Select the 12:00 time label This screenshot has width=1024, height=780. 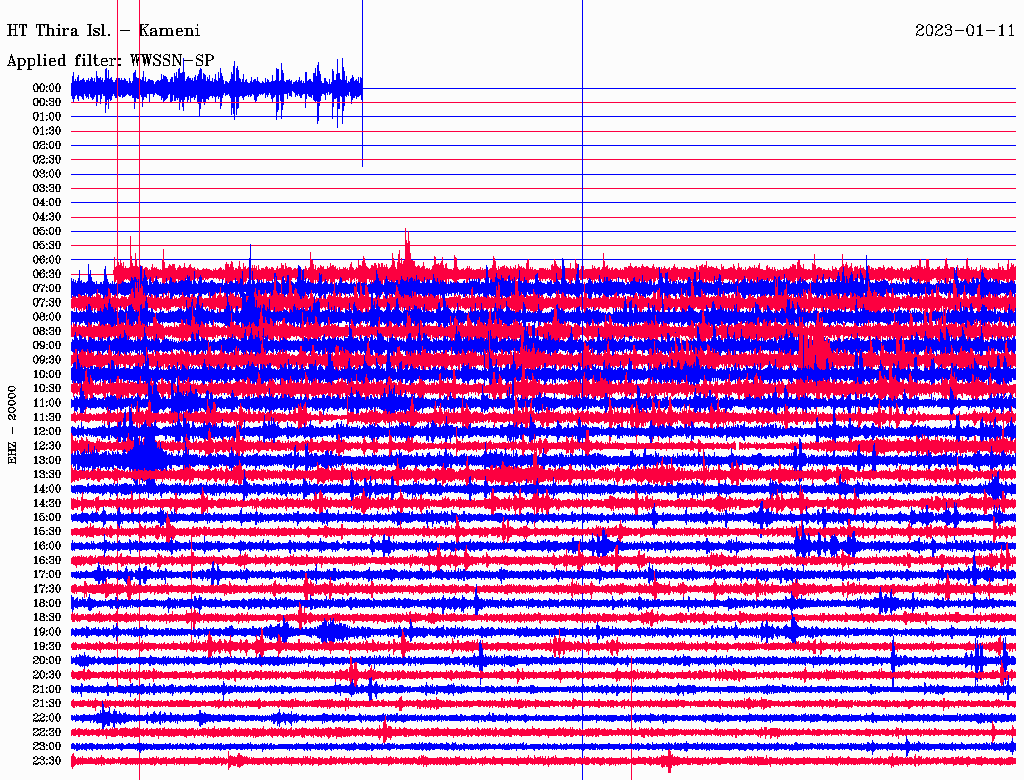click(x=47, y=432)
